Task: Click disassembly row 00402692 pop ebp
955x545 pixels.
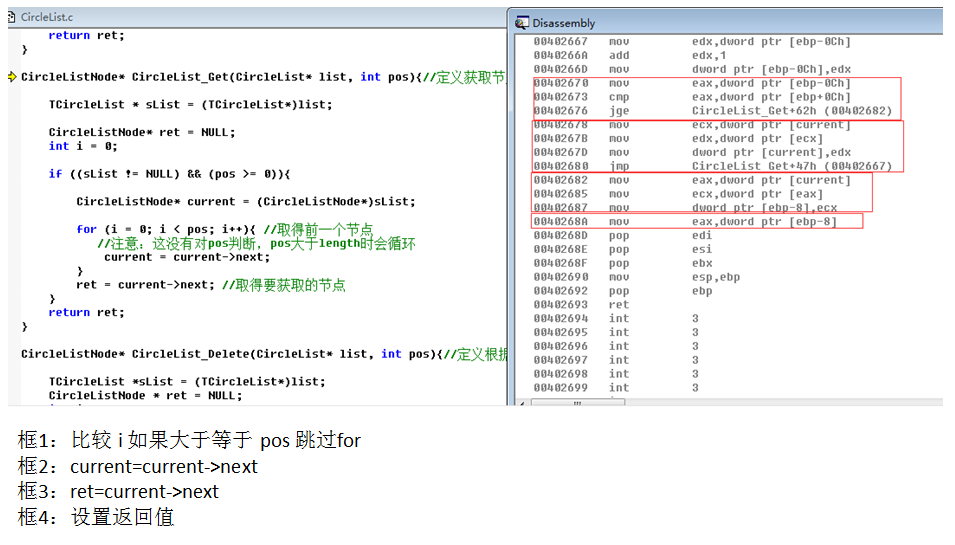Action: [x=622, y=291]
